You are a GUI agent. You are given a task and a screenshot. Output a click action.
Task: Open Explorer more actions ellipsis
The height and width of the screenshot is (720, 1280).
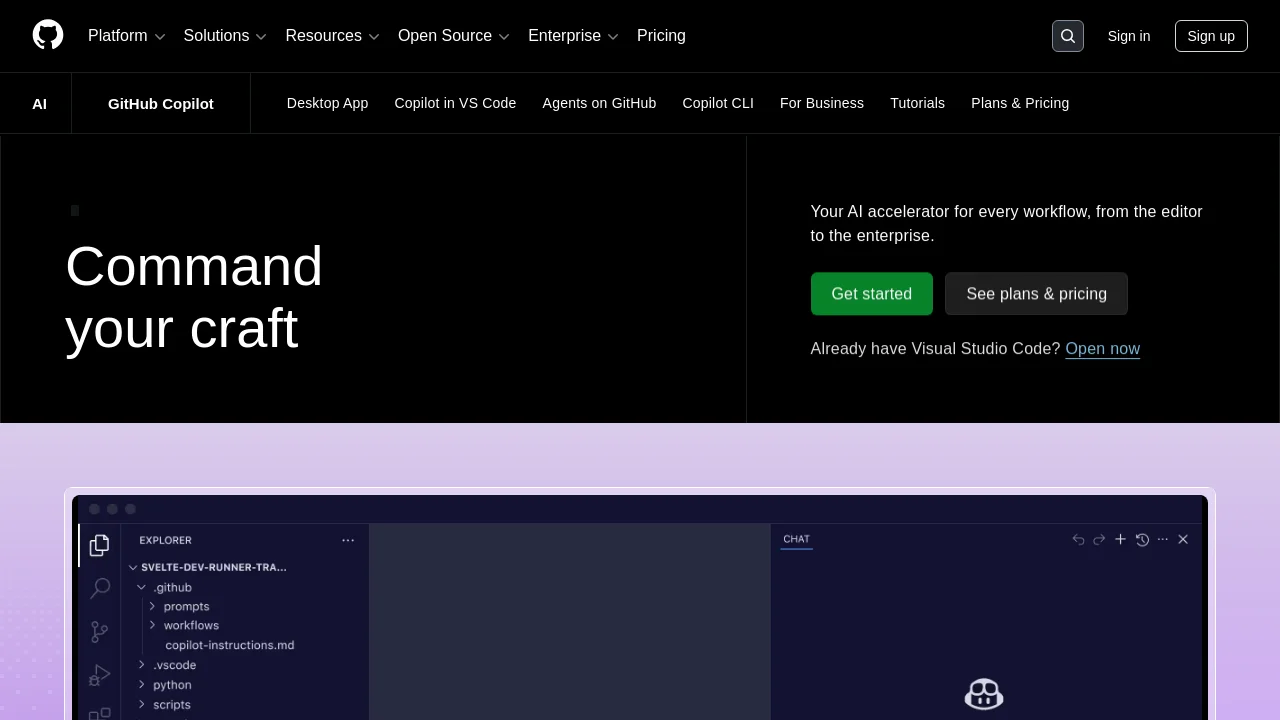(x=348, y=540)
